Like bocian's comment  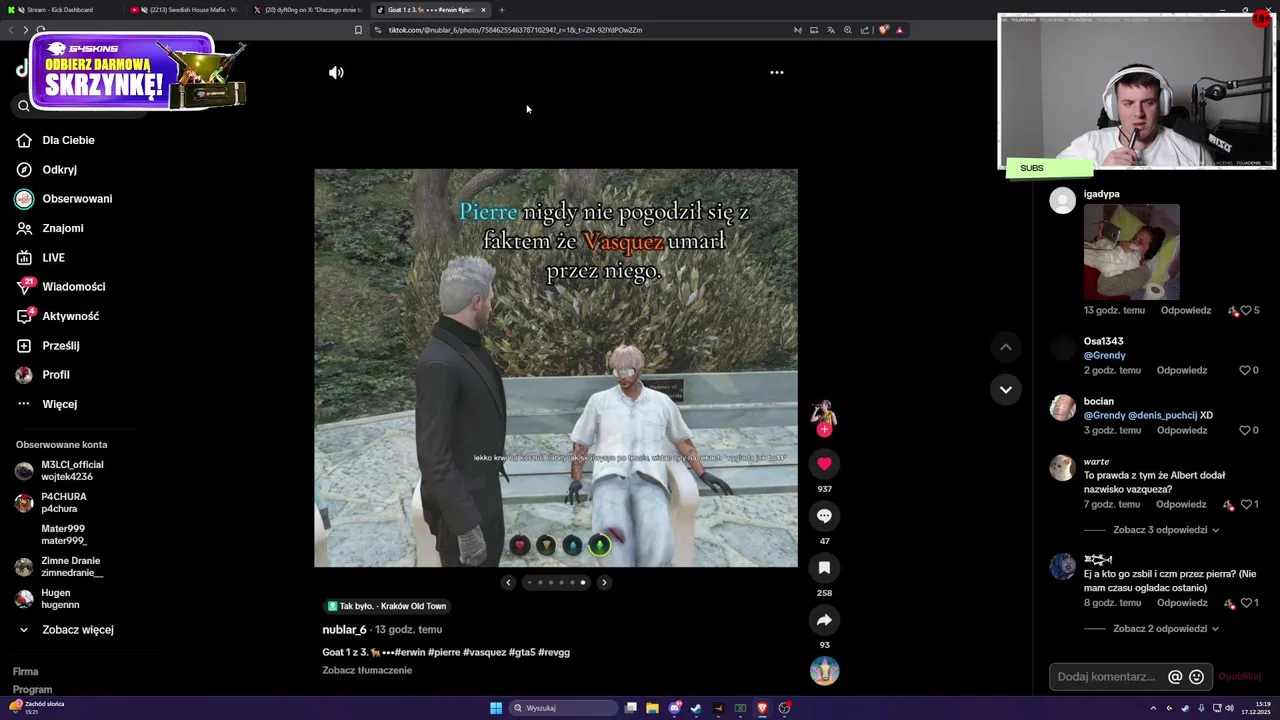[1245, 430]
